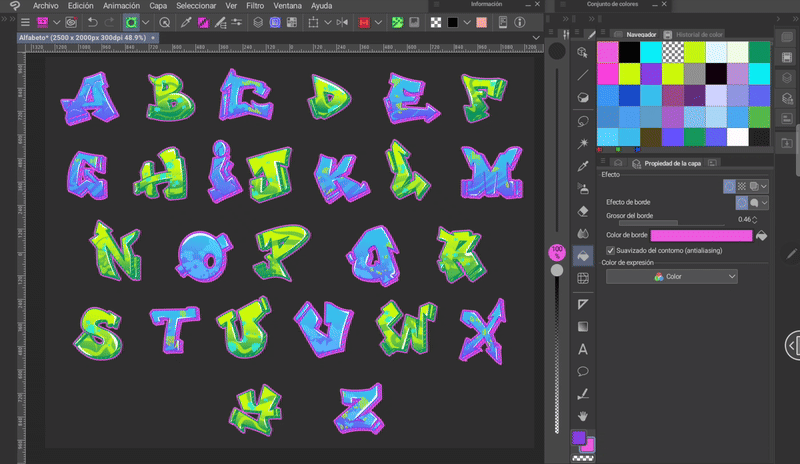
Task: Select the Gradient tool
Action: pos(583,326)
